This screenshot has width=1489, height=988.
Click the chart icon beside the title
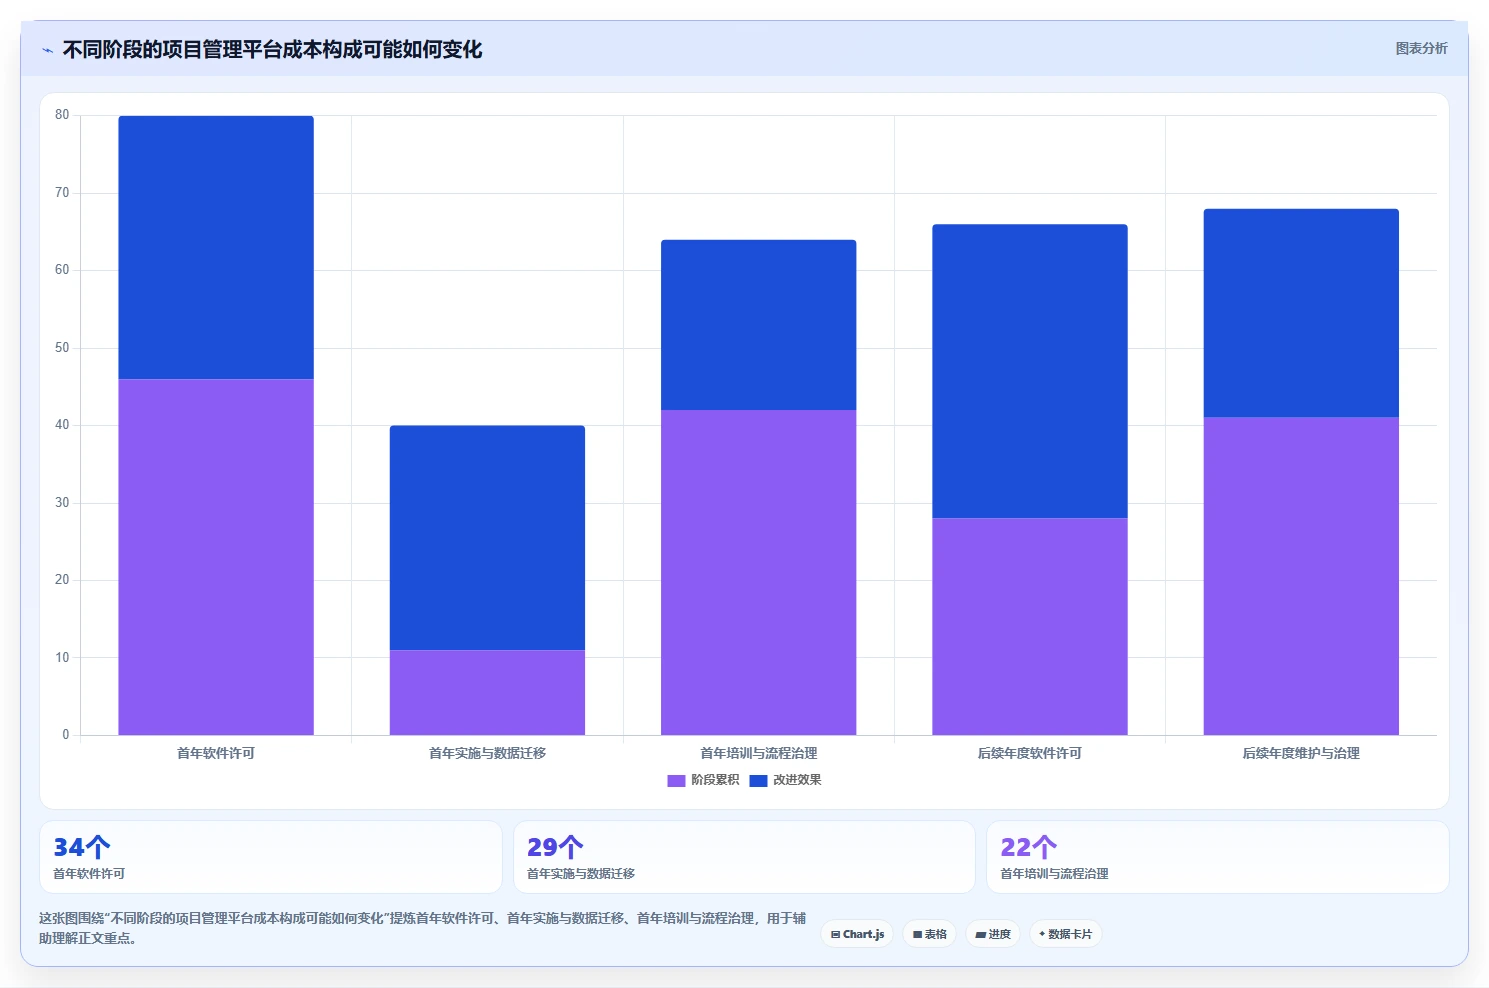coord(47,50)
